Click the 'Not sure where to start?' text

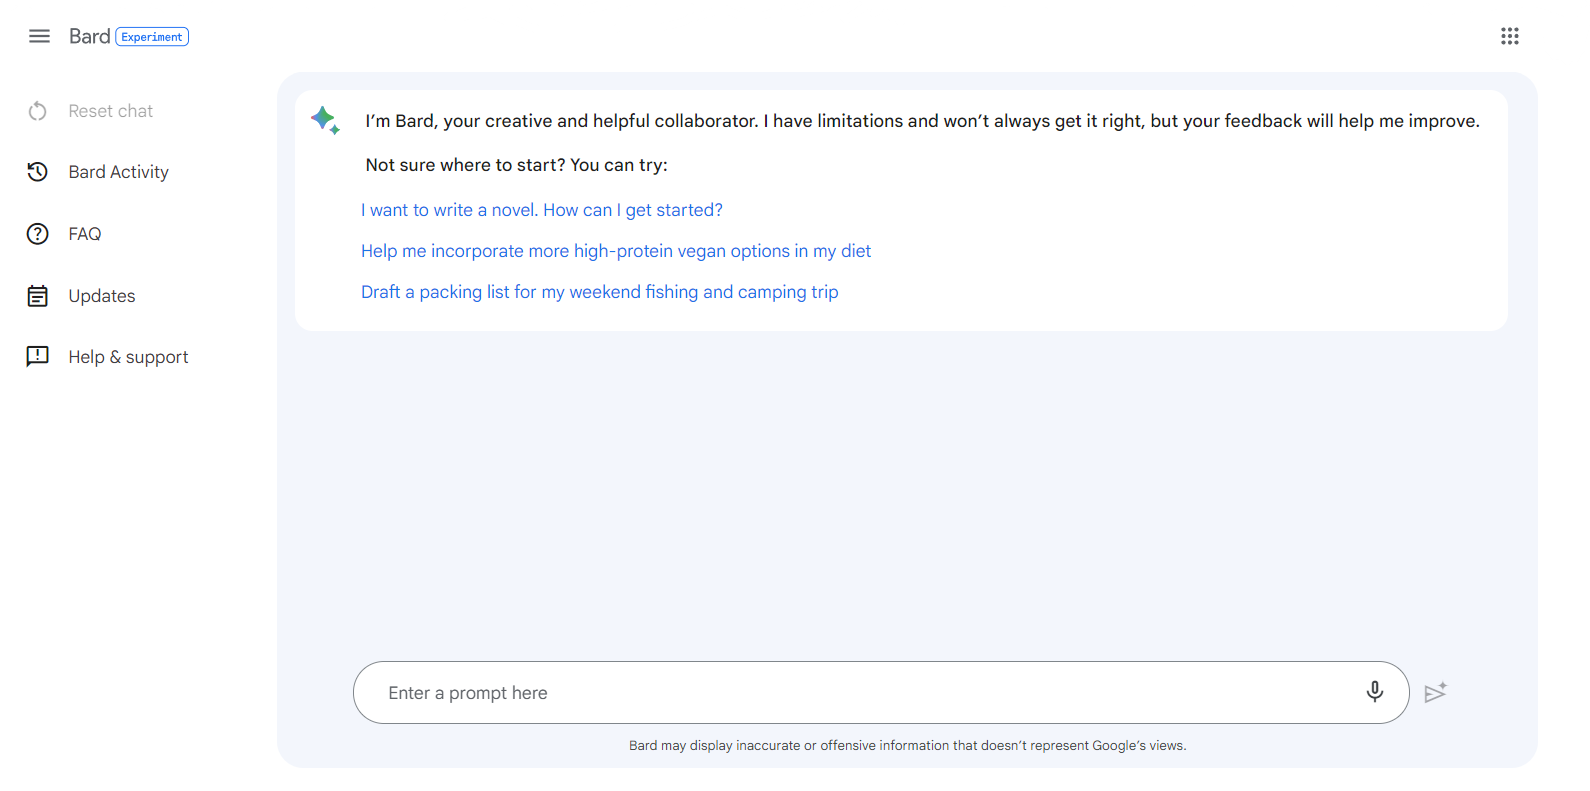[517, 165]
